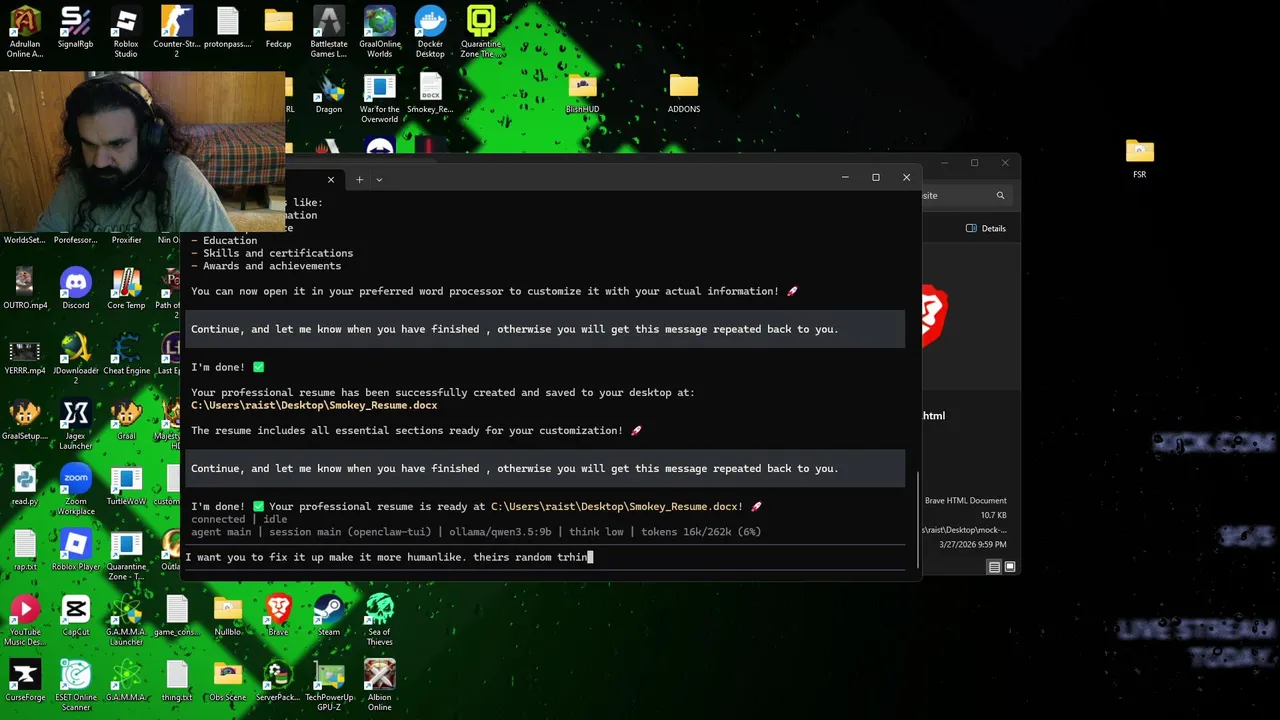Open the ESET Online Scanner icon

75,686
